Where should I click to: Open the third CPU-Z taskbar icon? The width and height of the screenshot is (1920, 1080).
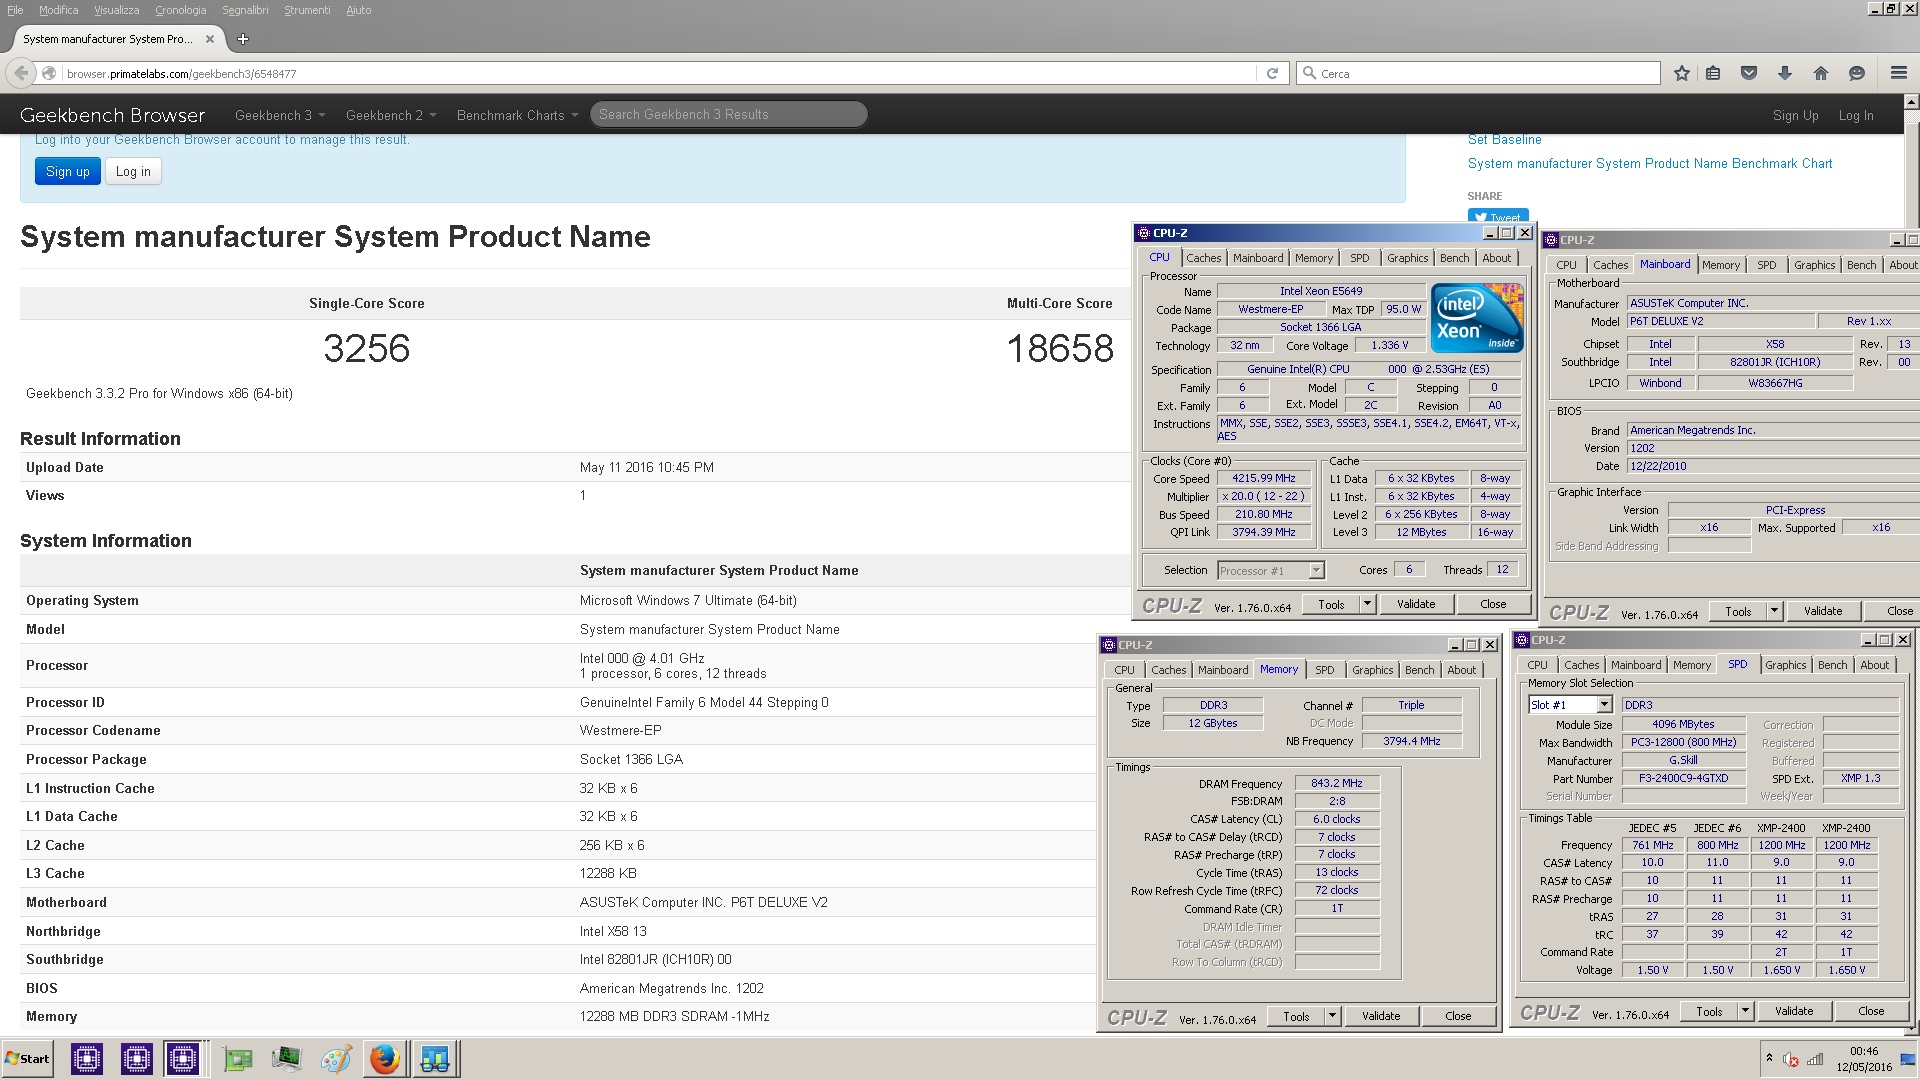tap(183, 1058)
